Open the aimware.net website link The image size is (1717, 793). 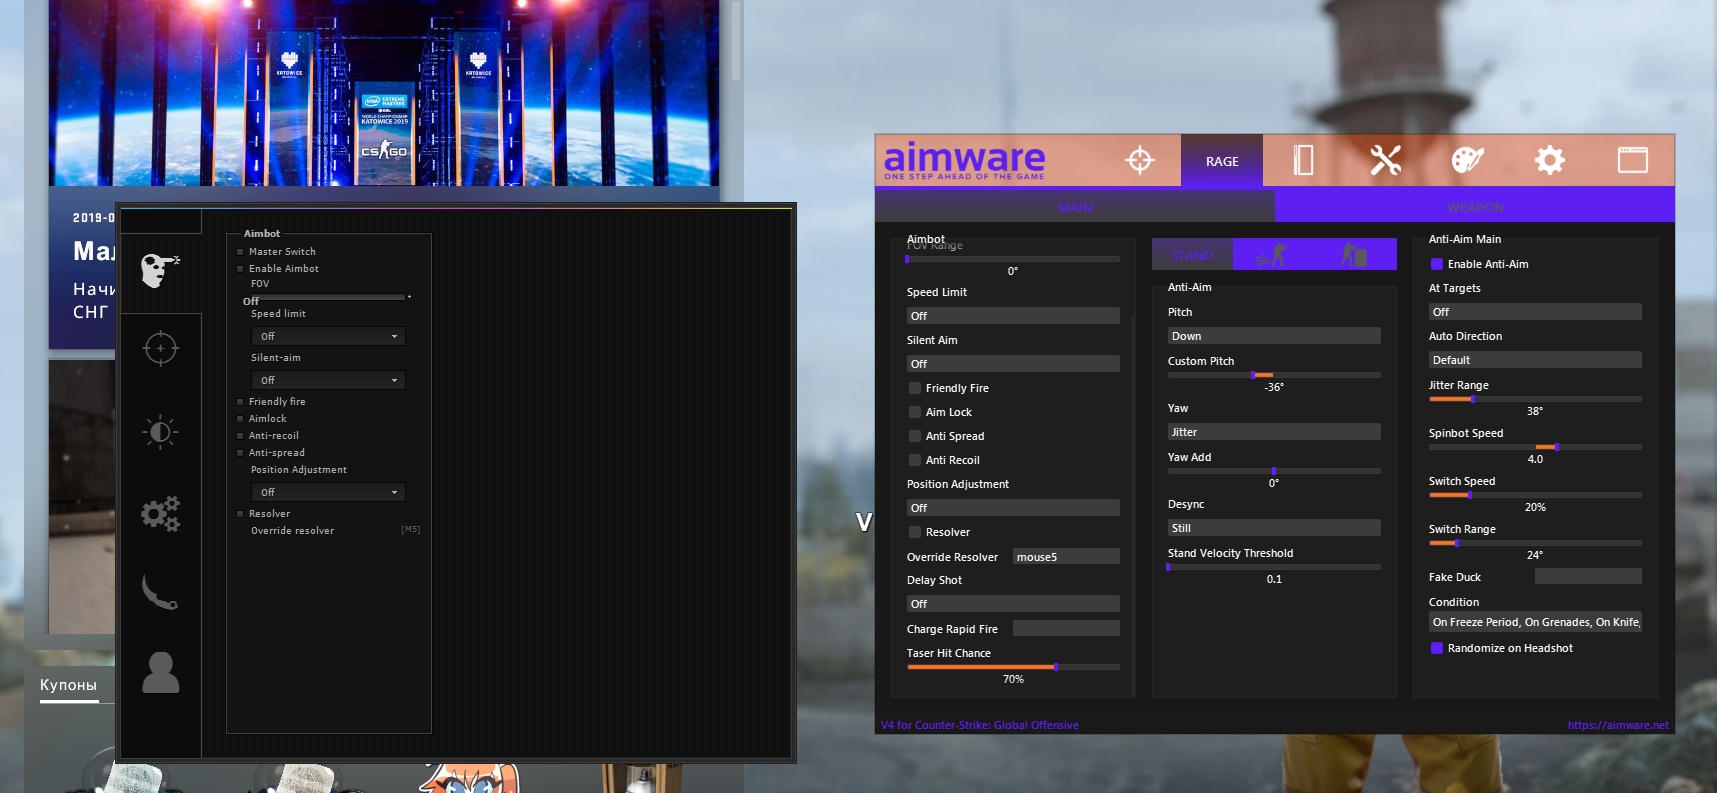coord(1617,725)
